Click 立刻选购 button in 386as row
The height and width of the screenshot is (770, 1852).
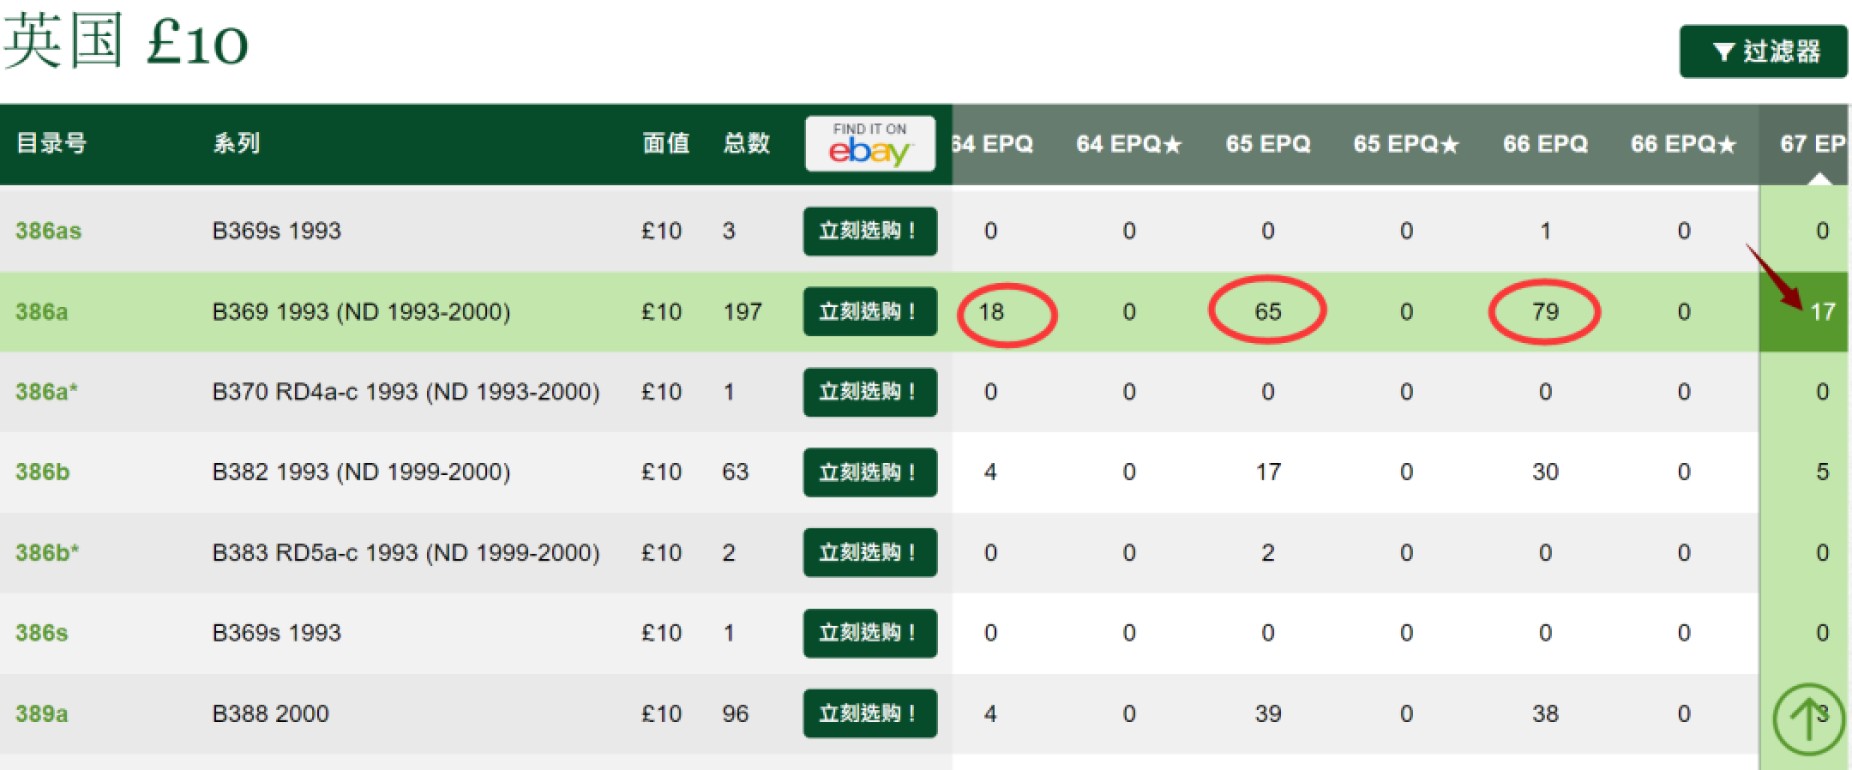tap(870, 231)
